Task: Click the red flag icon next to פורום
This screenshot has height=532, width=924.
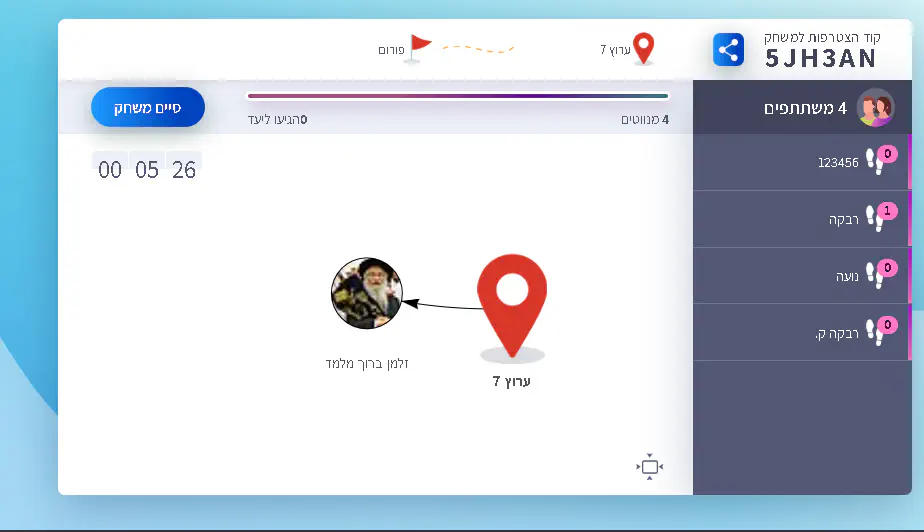Action: 419,47
